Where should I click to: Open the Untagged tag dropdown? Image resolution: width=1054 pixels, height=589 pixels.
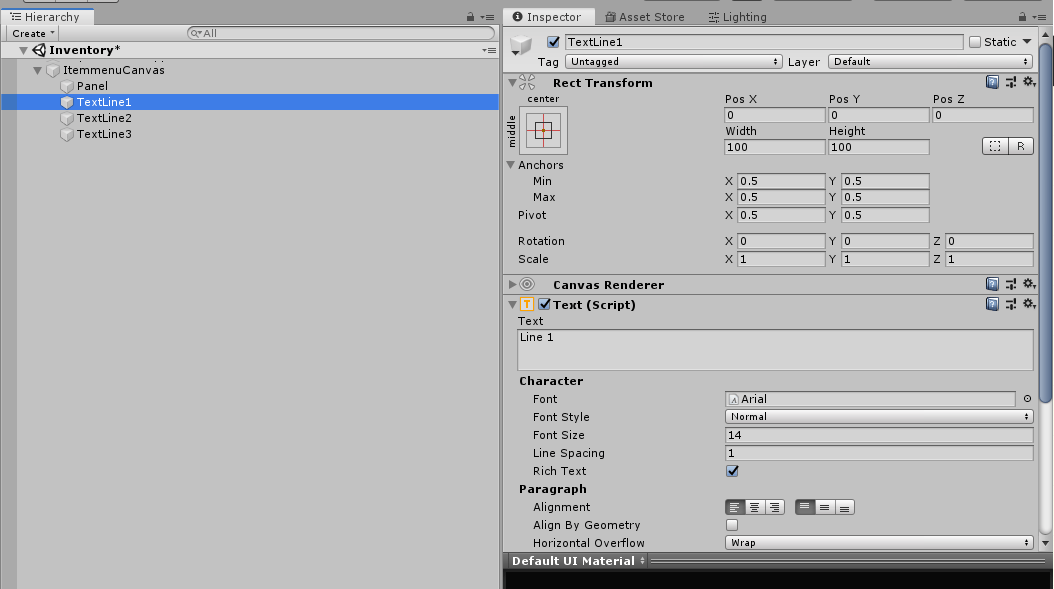[x=672, y=61]
